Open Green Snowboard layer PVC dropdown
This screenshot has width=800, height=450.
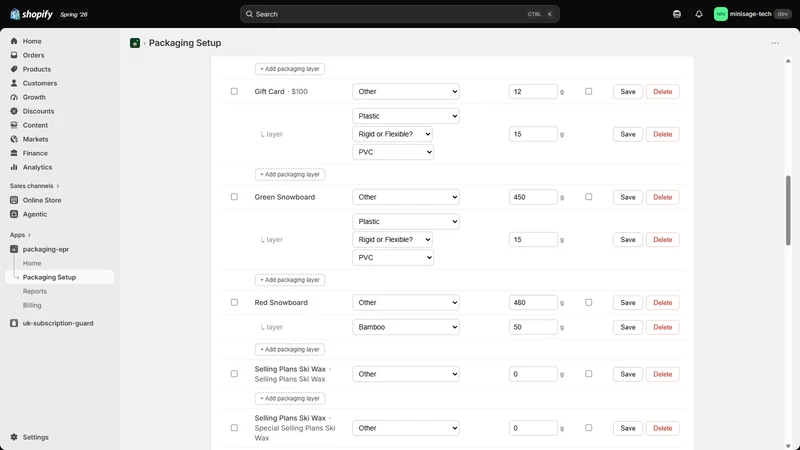point(393,258)
